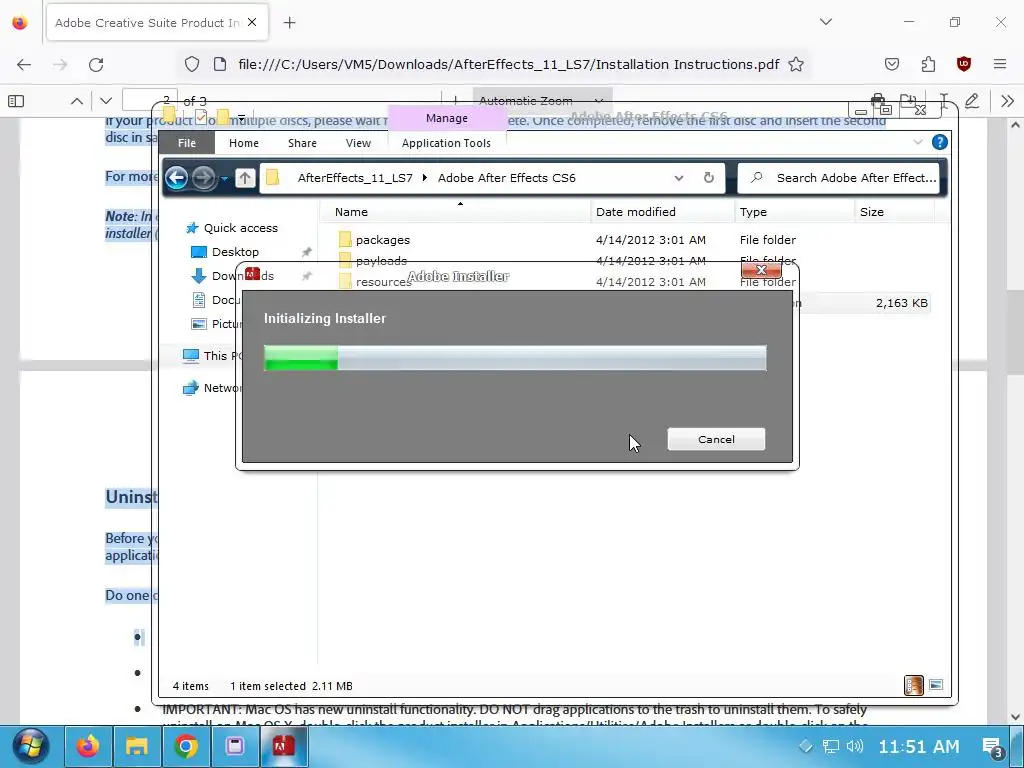Open the PDF draw annotation tool
Image resolution: width=1024 pixels, height=768 pixels.
tap(972, 101)
